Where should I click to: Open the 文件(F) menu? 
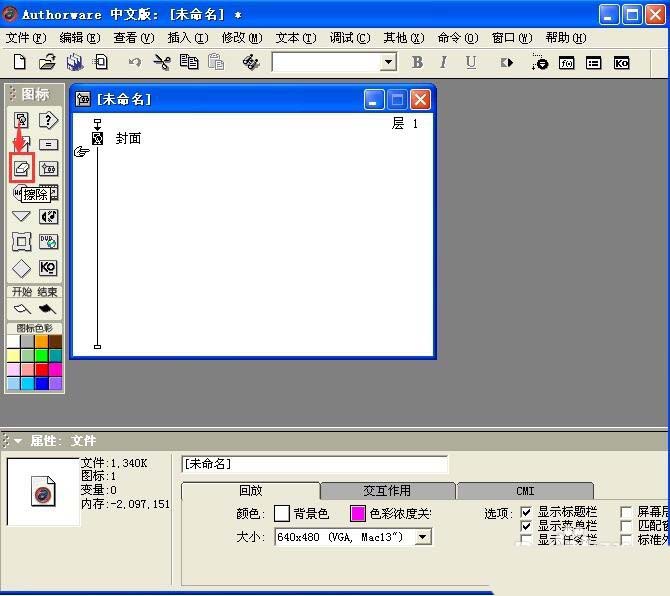tap(26, 38)
